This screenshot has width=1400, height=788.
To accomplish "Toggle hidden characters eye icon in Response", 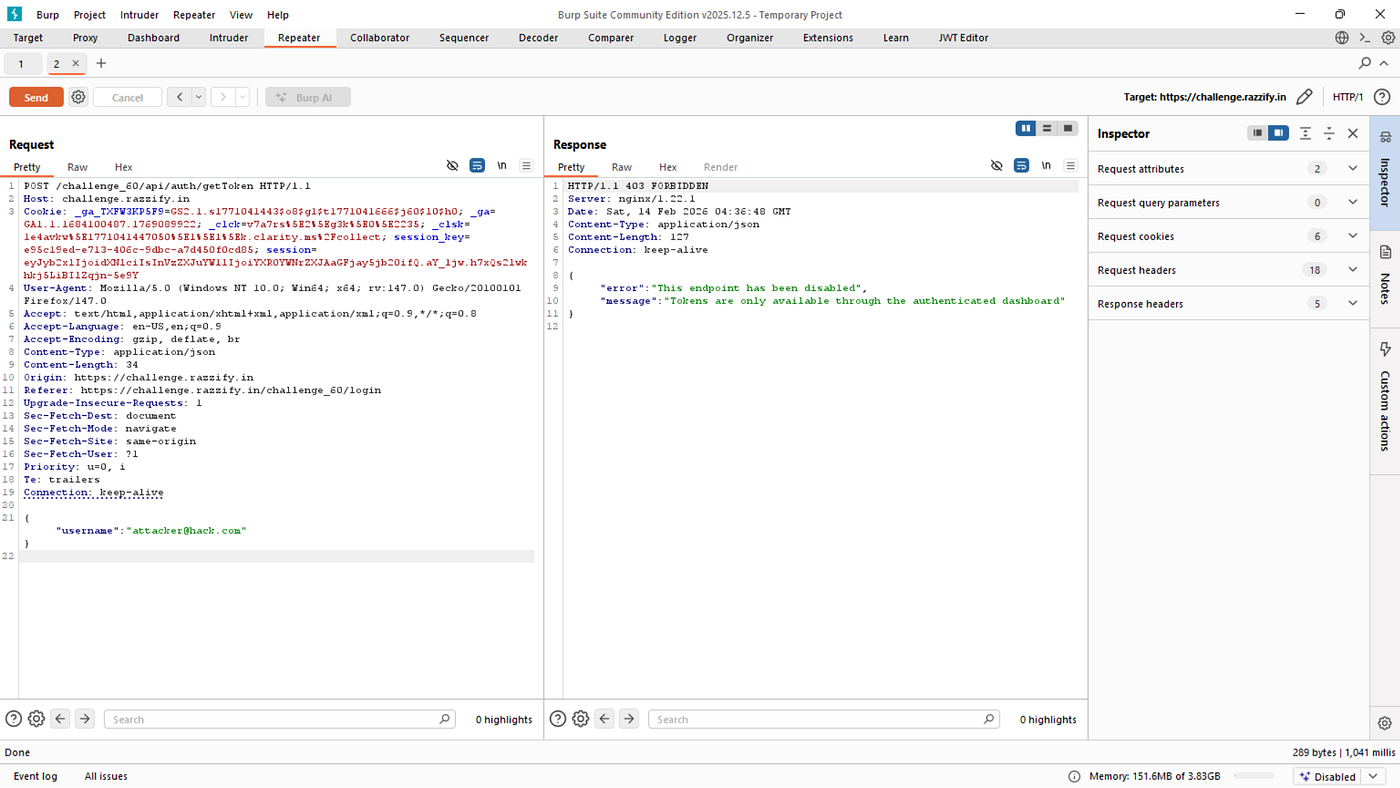I will point(996,166).
